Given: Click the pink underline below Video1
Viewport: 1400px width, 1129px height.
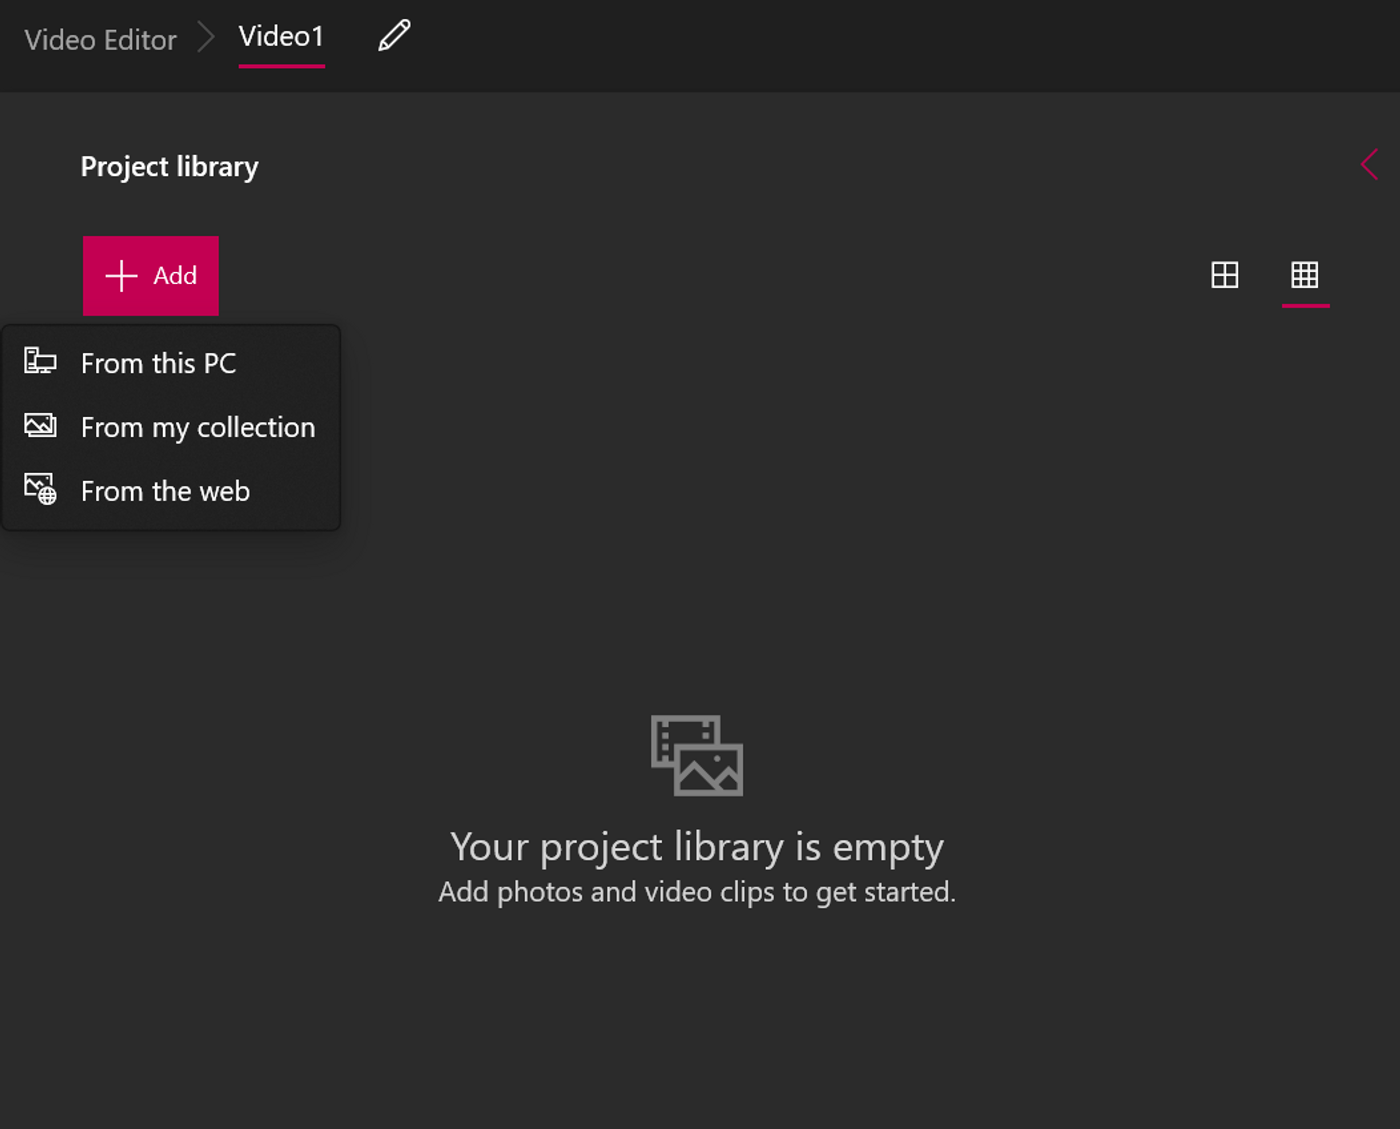Looking at the screenshot, I should point(281,67).
